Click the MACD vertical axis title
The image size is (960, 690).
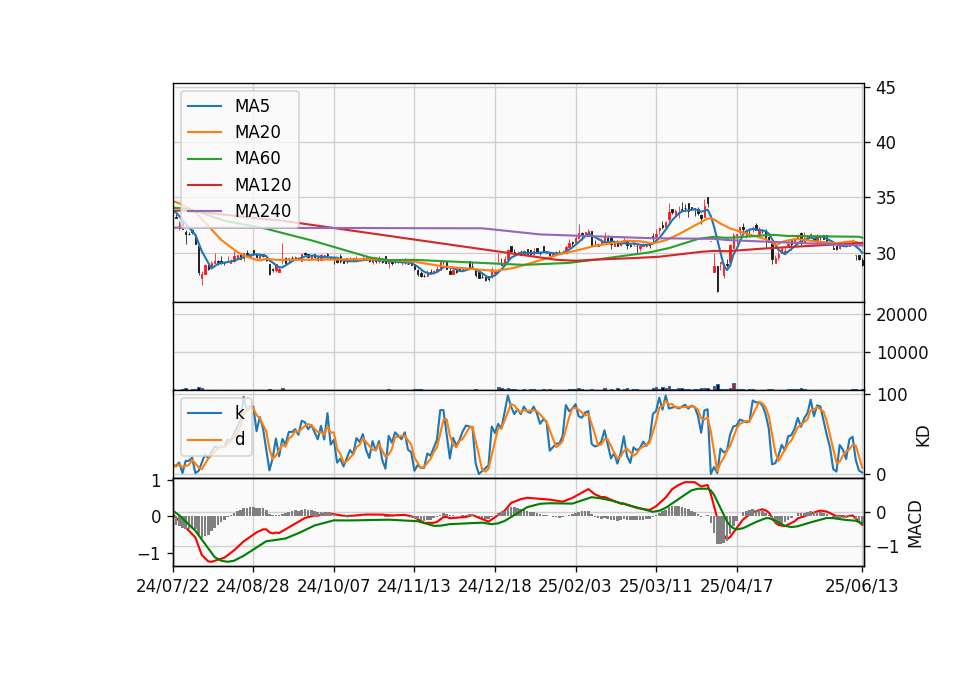[915, 524]
